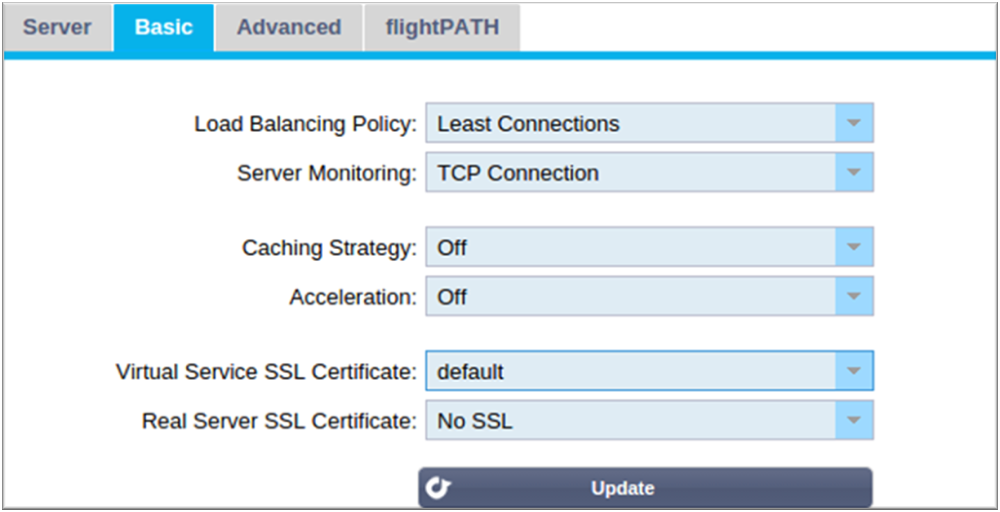
Task: Expand the Real Server SSL Certificate dropdown
Action: pos(632,421)
